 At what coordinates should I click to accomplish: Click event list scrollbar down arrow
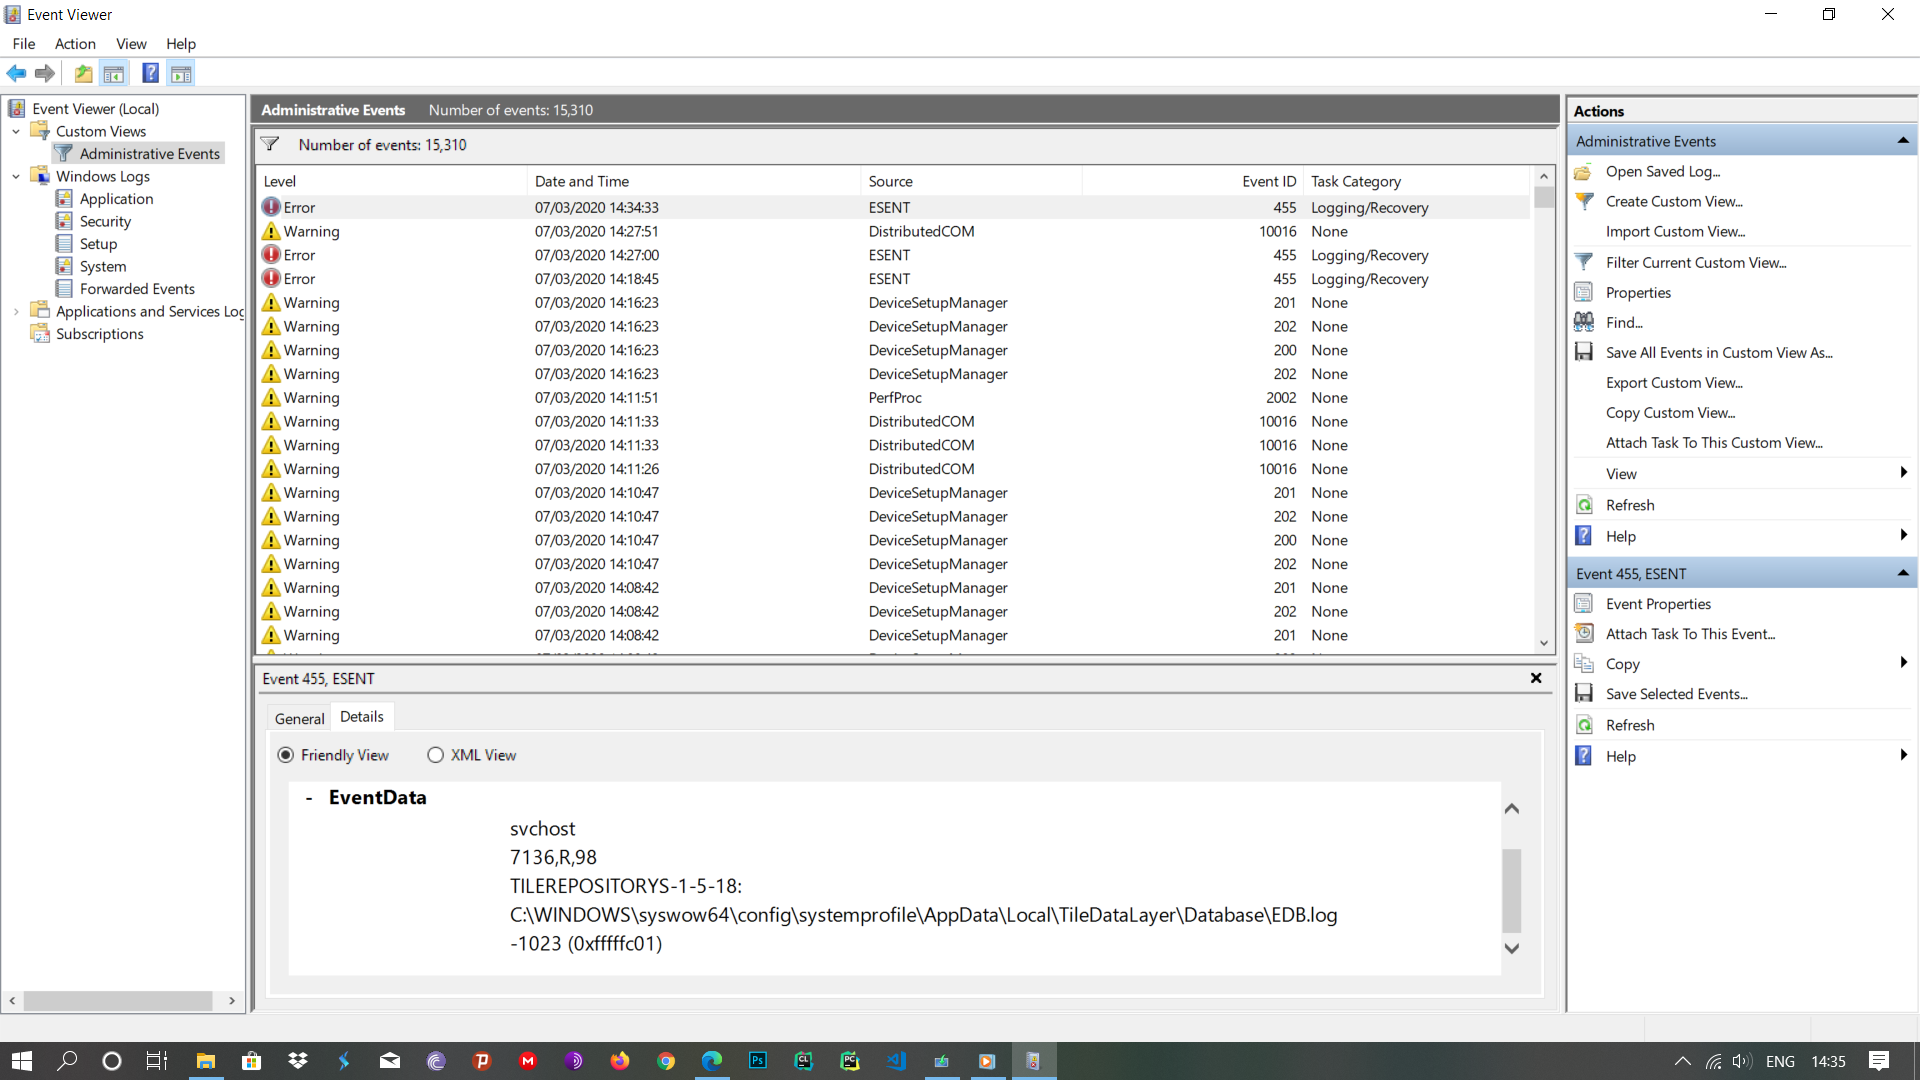(x=1544, y=643)
